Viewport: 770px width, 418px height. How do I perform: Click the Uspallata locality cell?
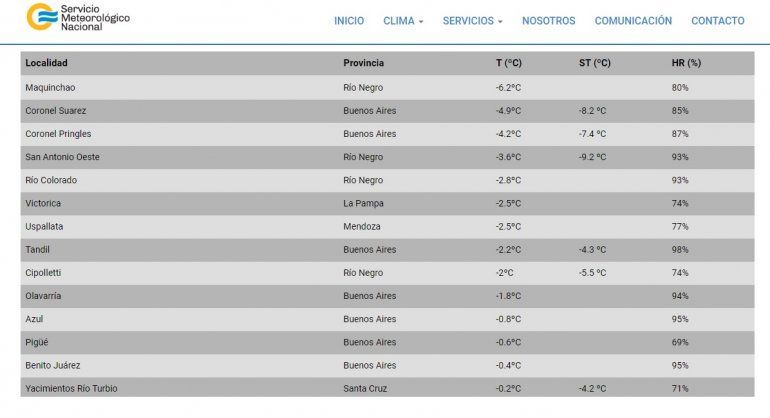pos(44,226)
